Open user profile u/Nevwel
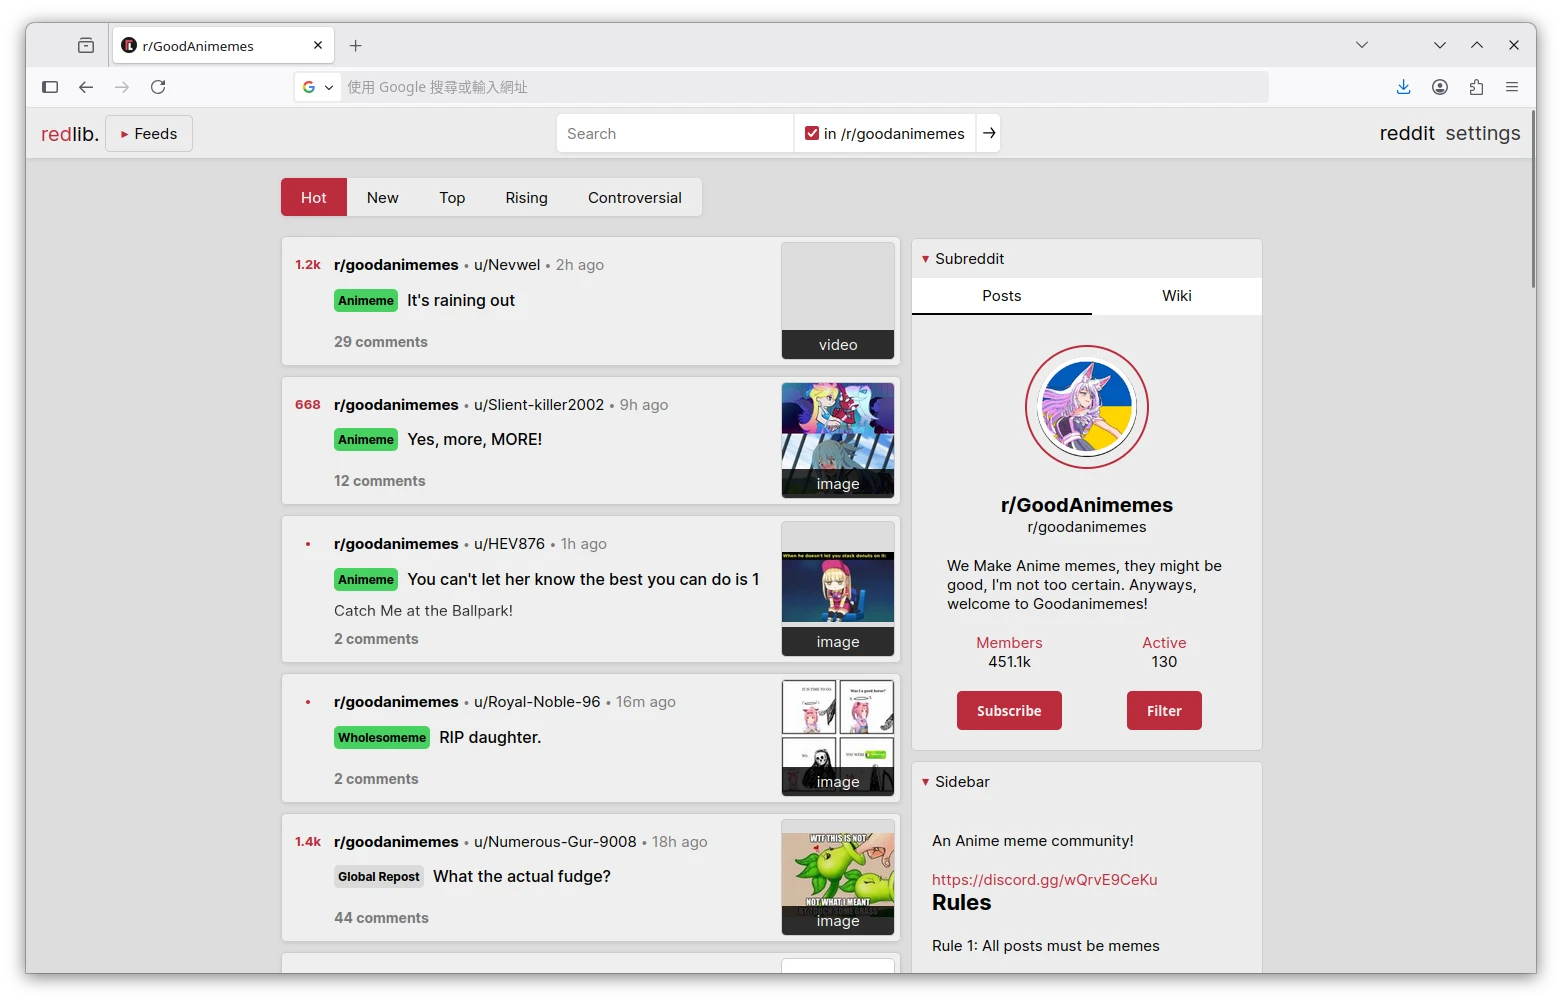The image size is (1562, 1002). point(507,265)
